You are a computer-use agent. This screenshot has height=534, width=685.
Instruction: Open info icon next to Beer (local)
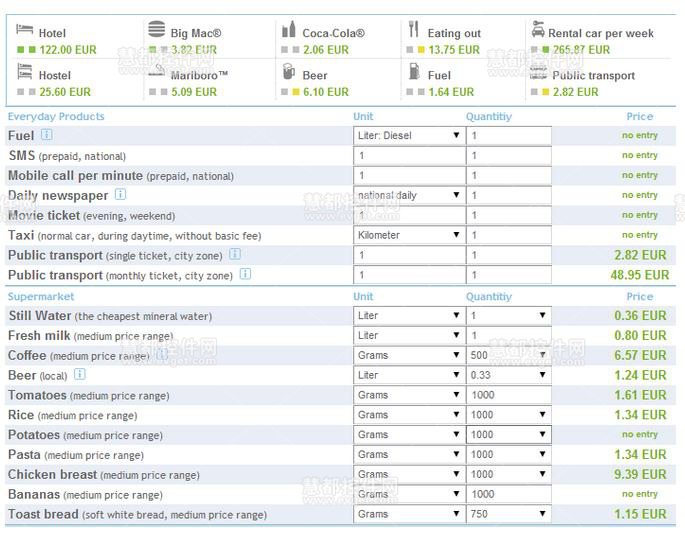pos(80,375)
